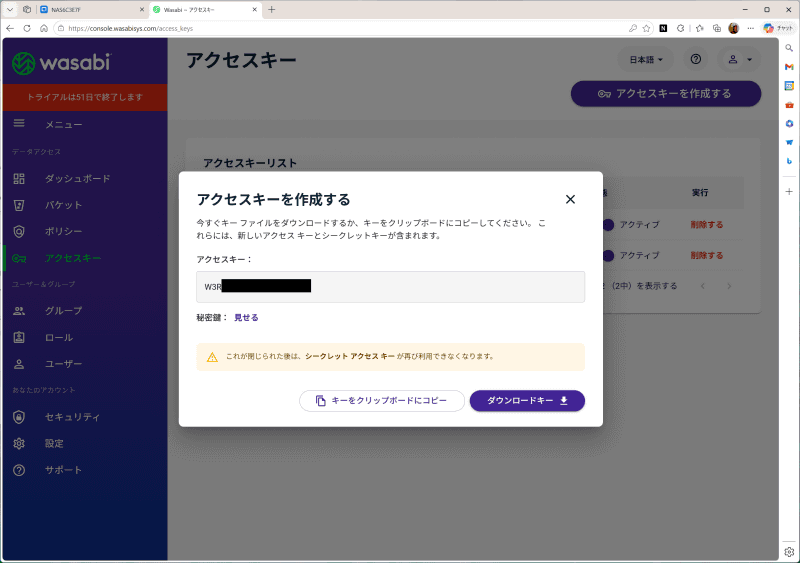Click the セキュリティ shield icon
800x563 pixels.
coord(19,417)
